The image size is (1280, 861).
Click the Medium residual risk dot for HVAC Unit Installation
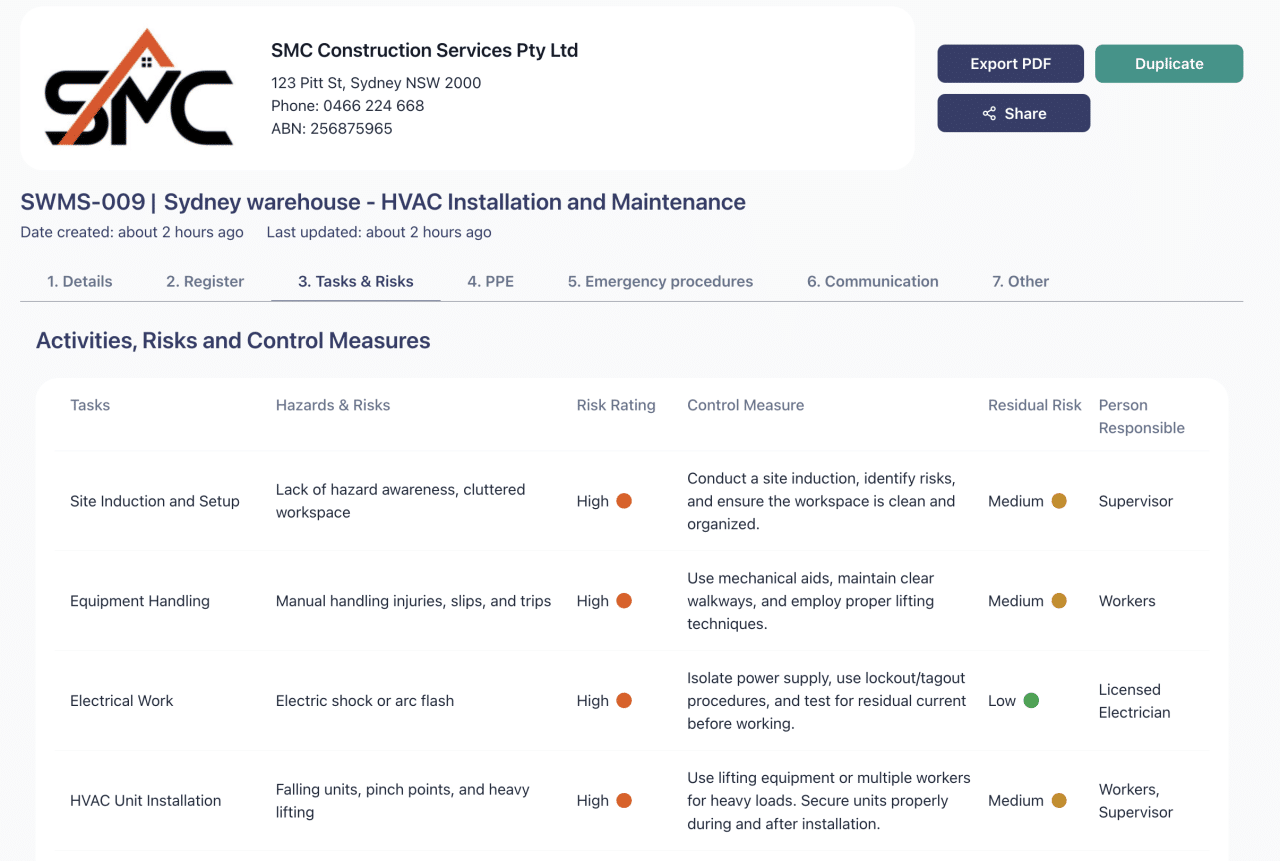(1061, 801)
